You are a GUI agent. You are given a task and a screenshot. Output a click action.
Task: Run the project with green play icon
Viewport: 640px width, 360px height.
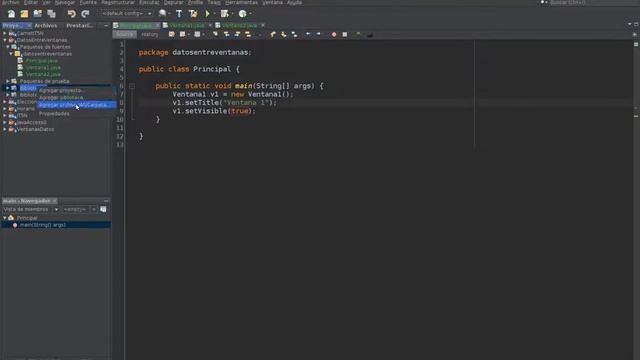click(x=207, y=13)
